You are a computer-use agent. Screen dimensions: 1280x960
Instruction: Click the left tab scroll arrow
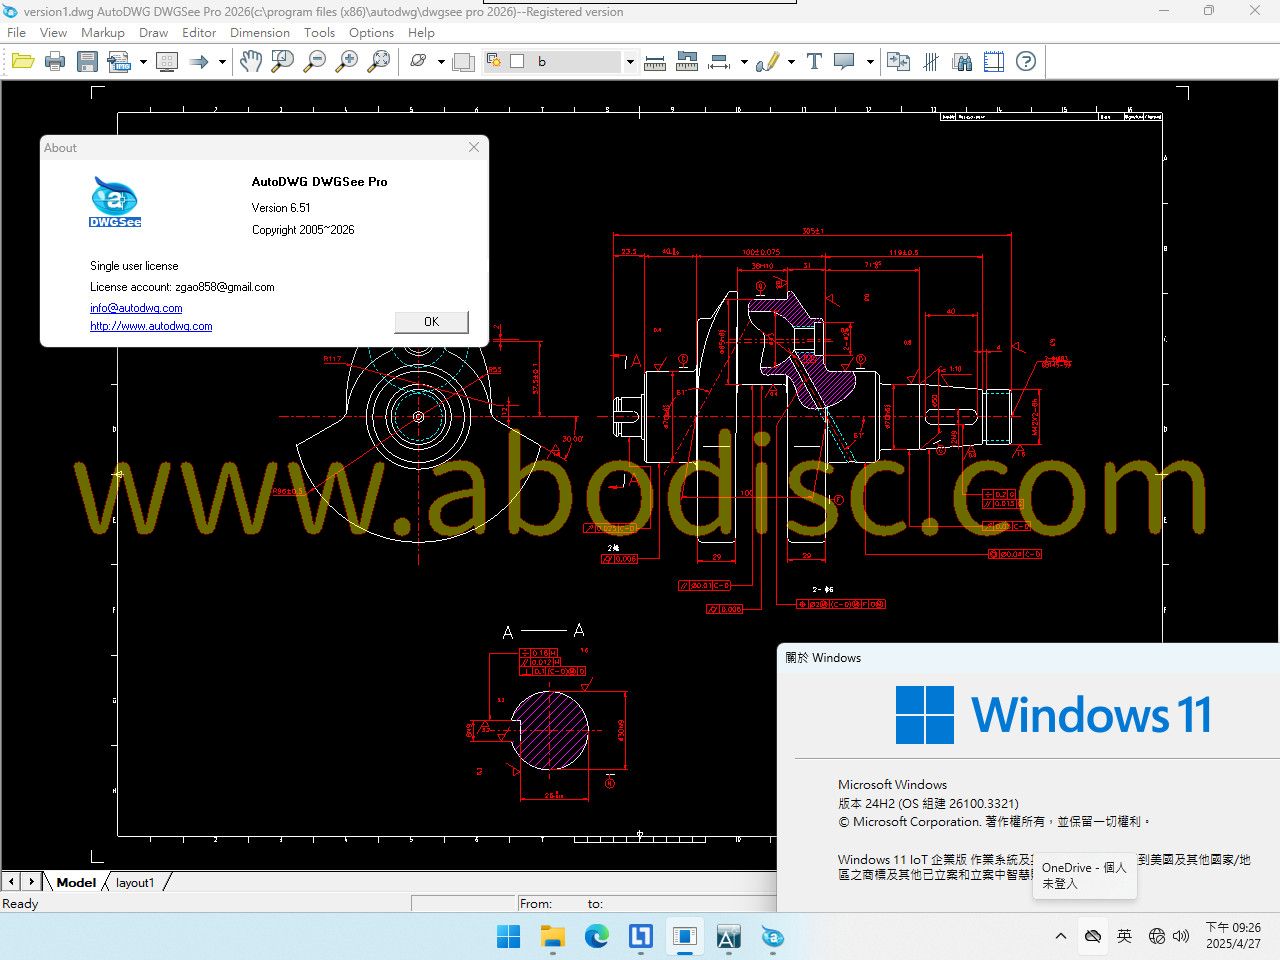coord(11,882)
